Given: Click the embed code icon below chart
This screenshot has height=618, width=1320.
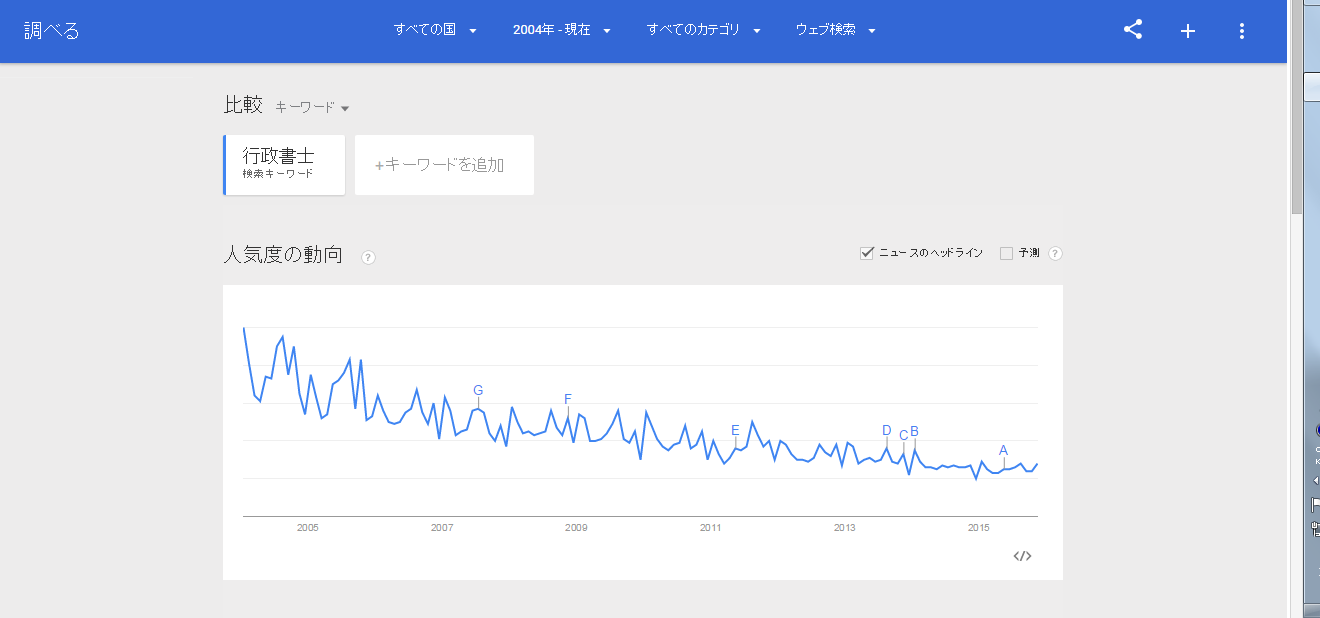Looking at the screenshot, I should pos(1022,556).
